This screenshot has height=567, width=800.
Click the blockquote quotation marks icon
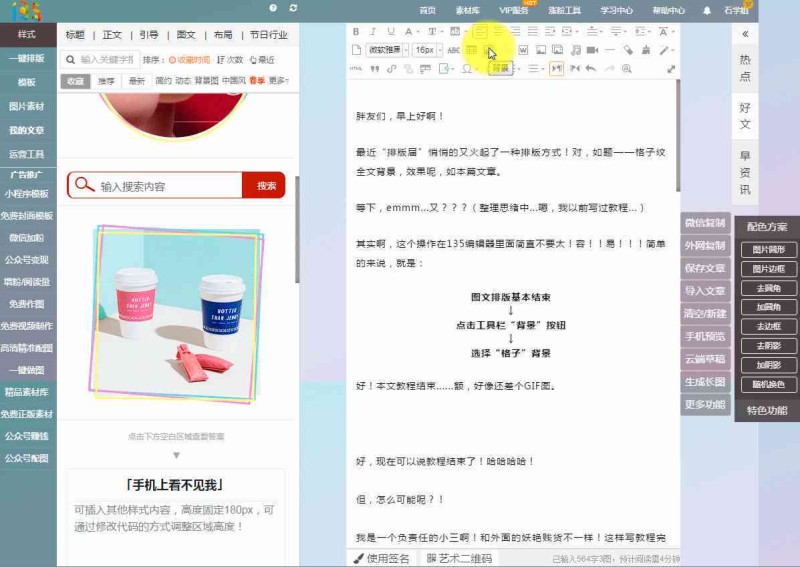(x=375, y=69)
